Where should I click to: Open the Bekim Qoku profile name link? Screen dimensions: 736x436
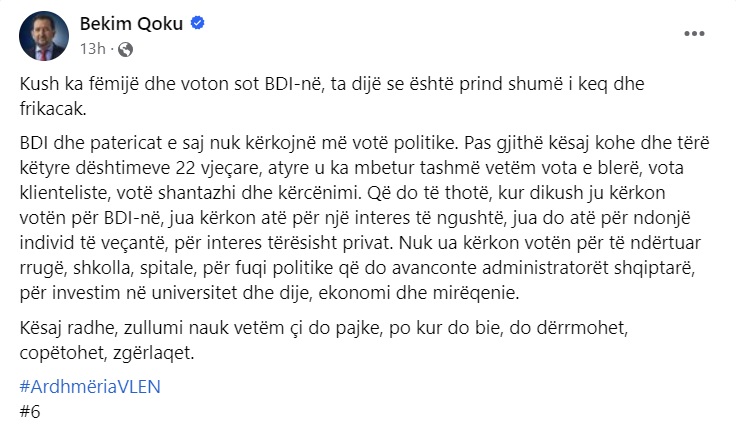pos(131,23)
